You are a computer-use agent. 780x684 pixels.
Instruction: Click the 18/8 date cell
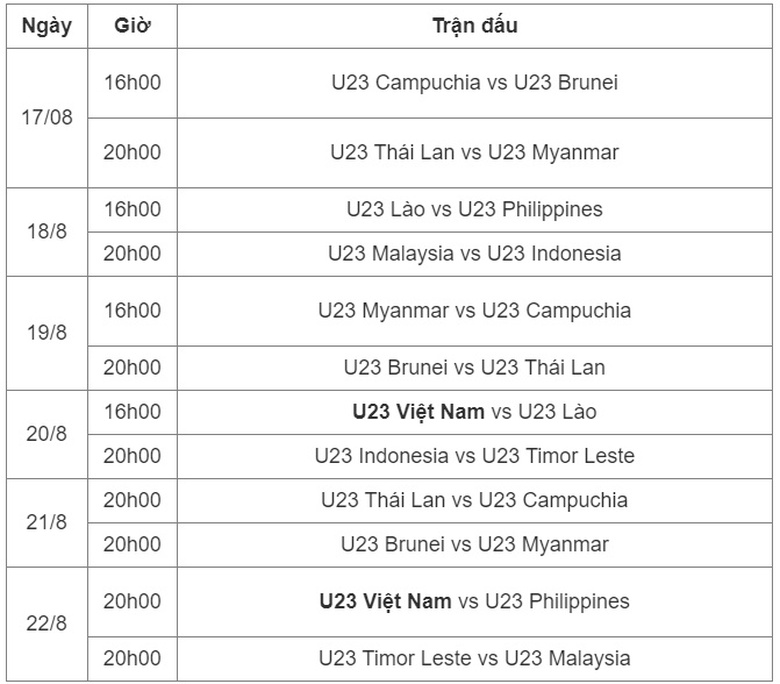(x=47, y=231)
